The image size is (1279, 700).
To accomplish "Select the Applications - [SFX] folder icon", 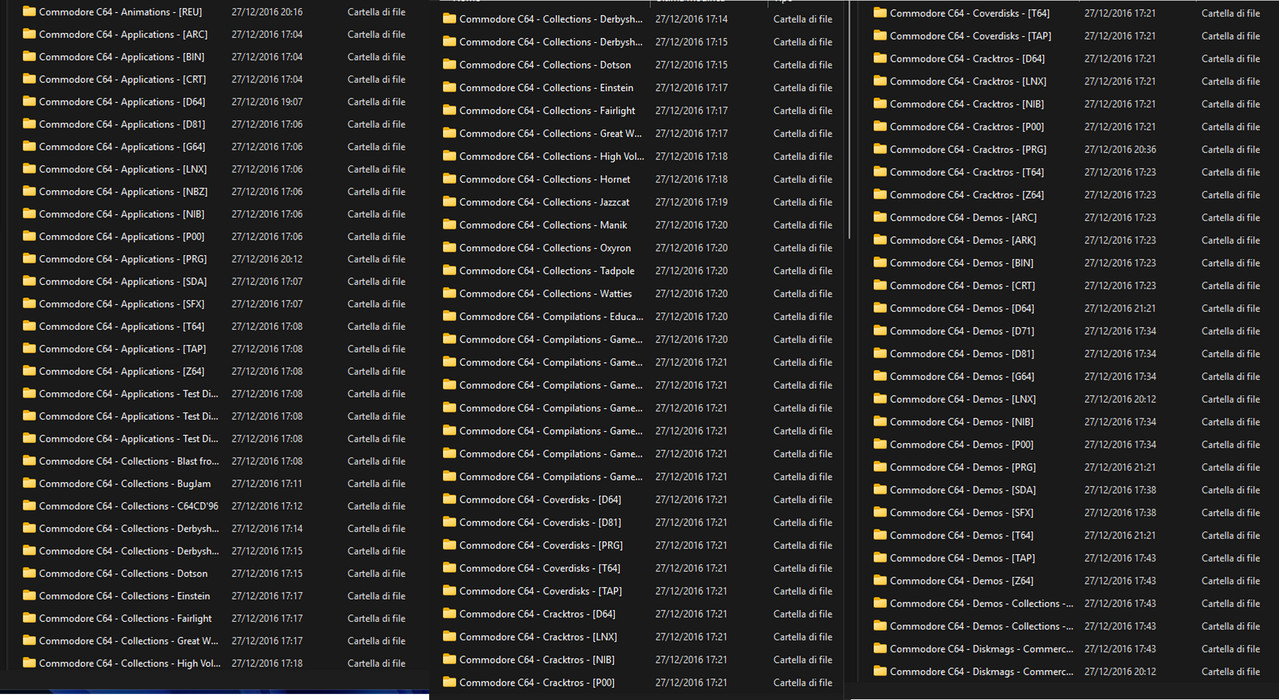I will click(x=29, y=304).
